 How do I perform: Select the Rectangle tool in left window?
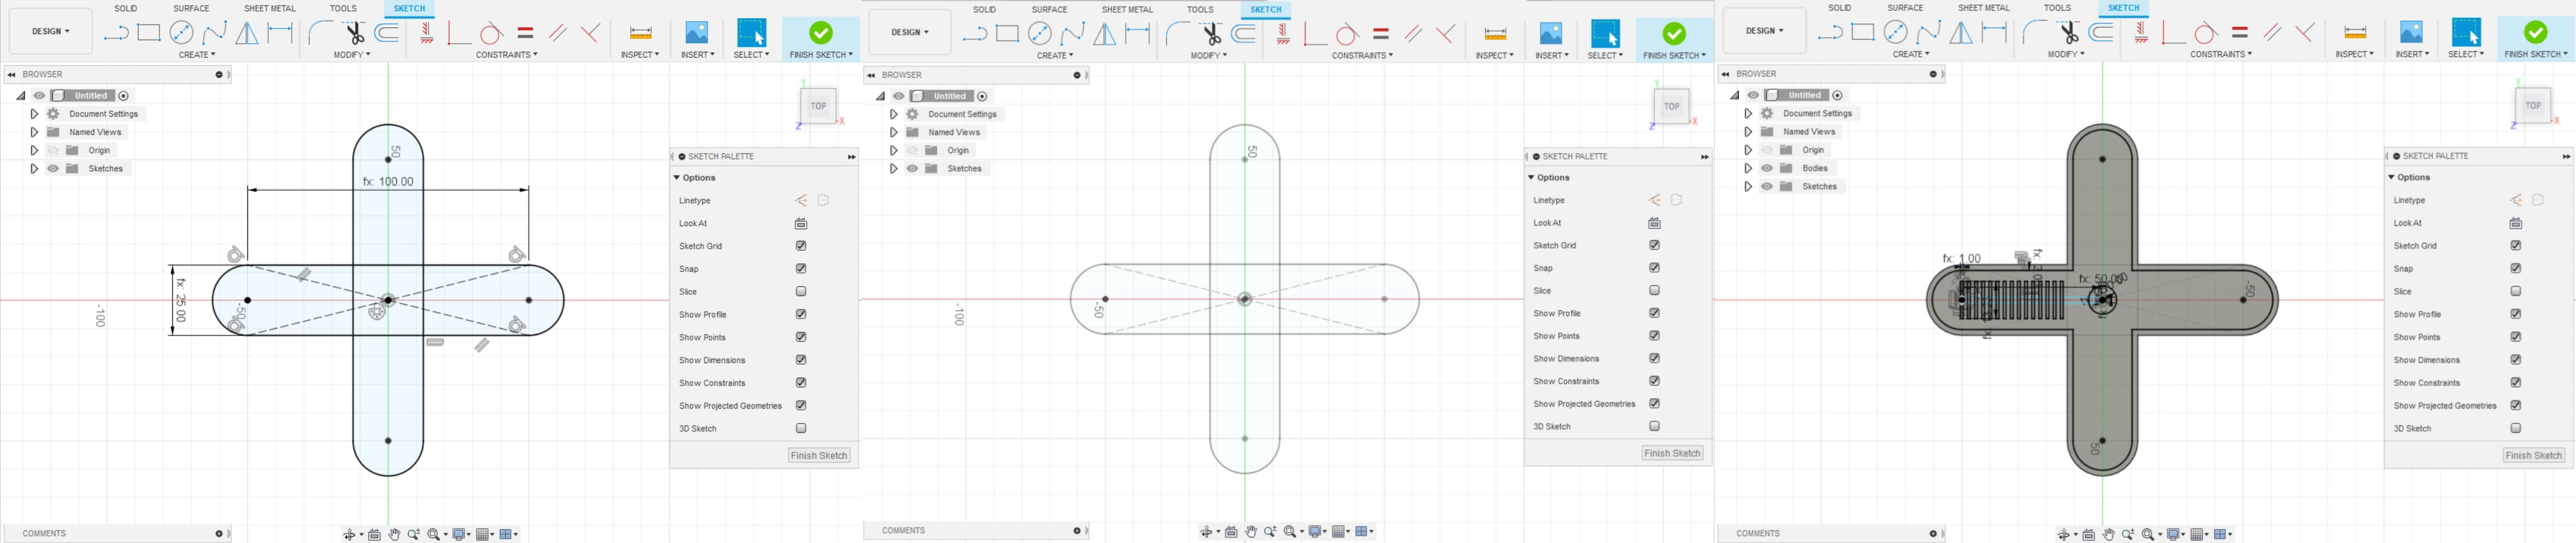149,33
